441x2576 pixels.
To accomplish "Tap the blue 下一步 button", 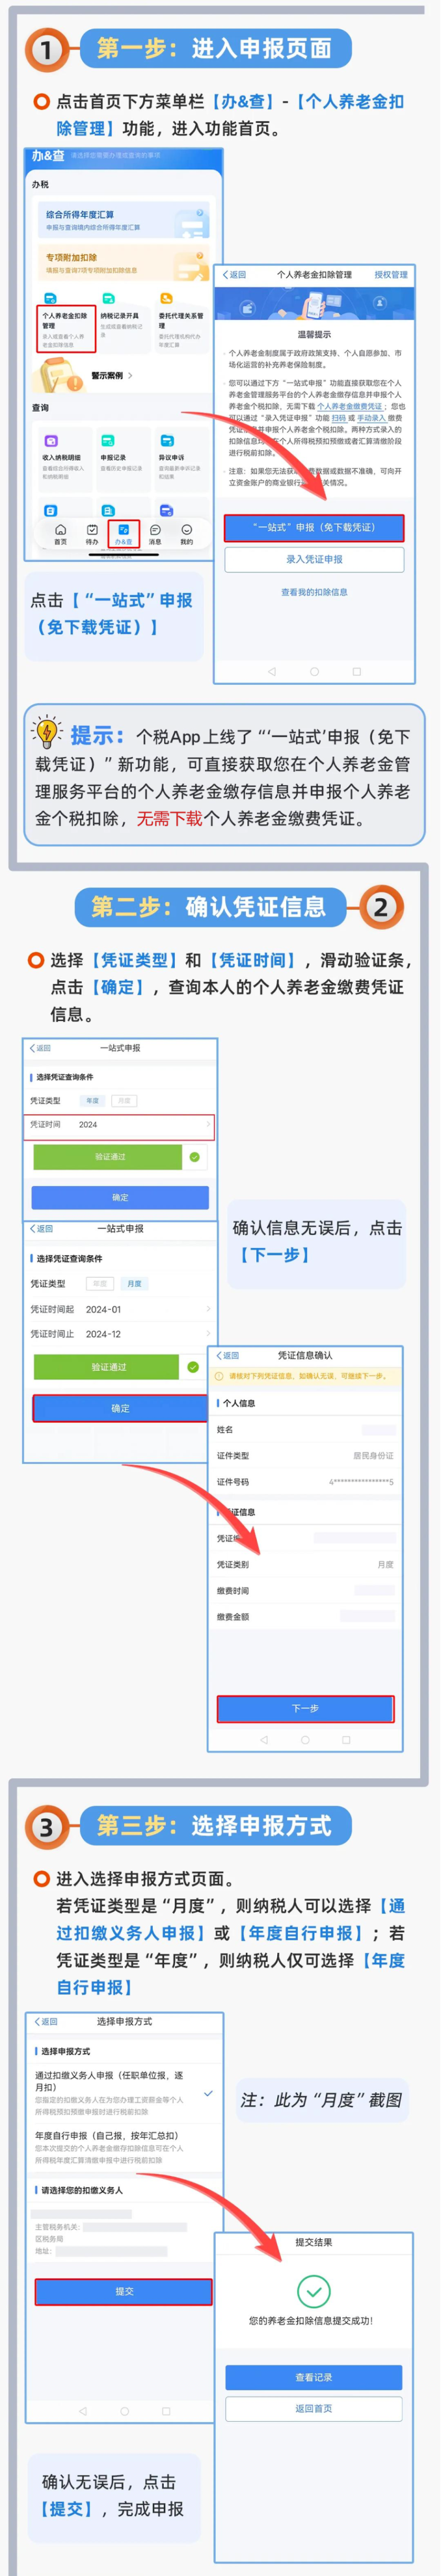I will tap(305, 1709).
